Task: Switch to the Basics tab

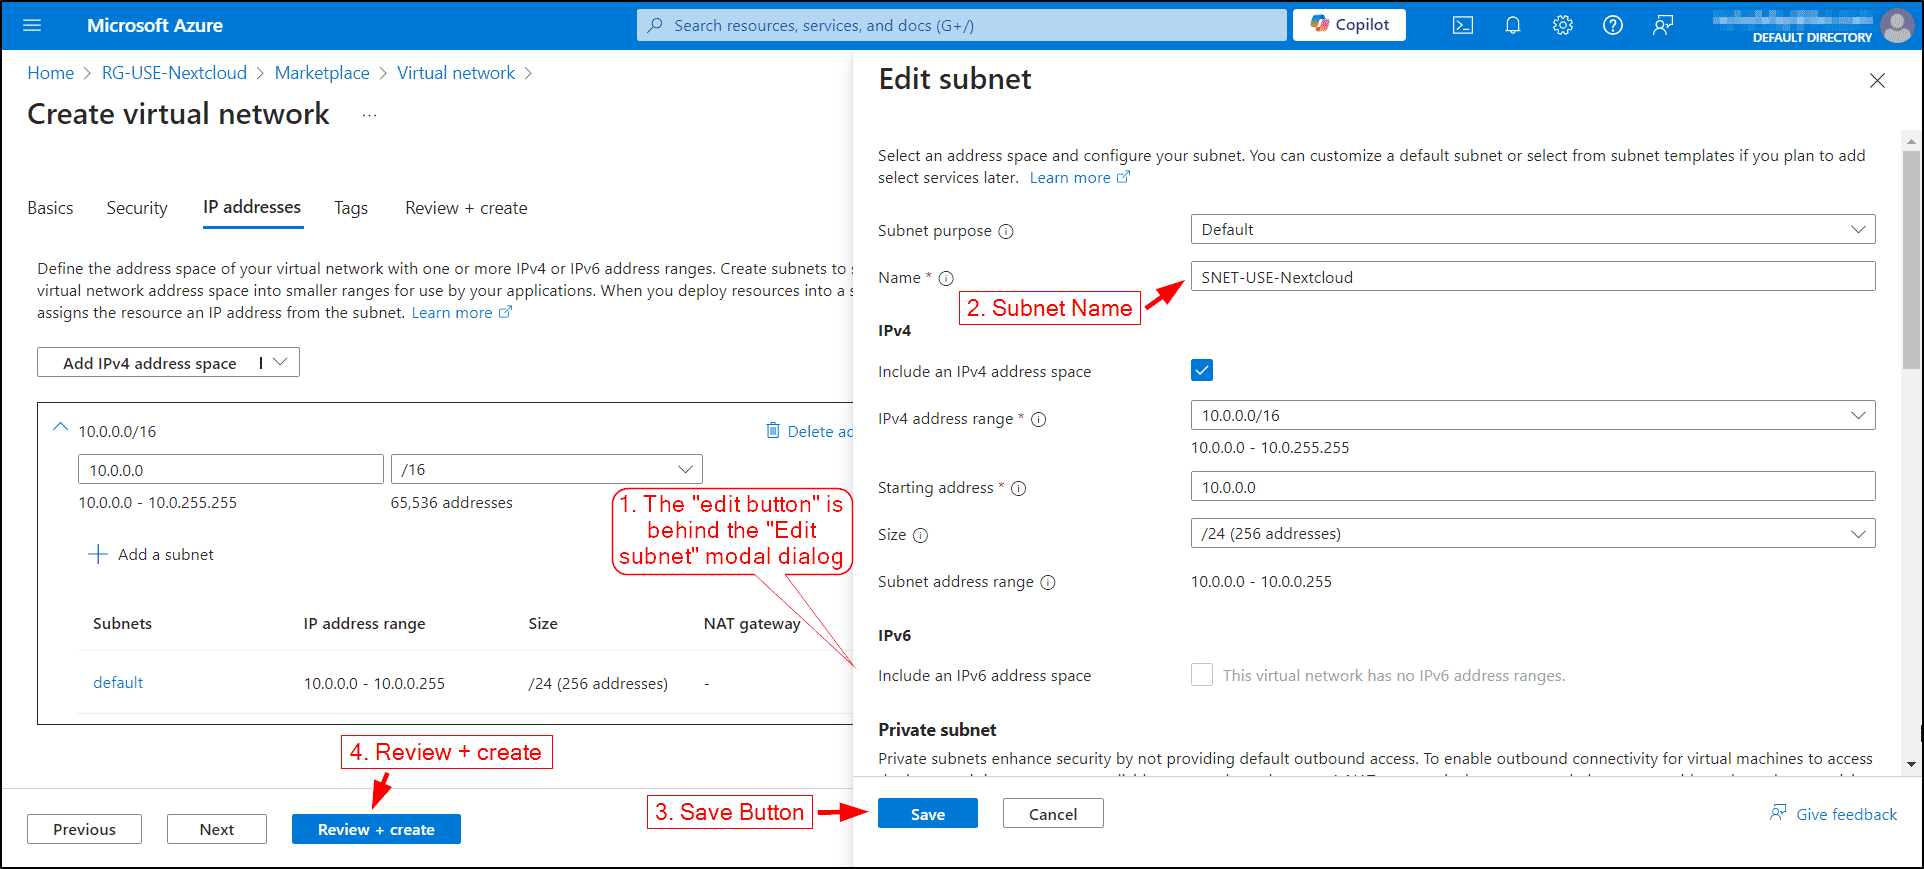Action: click(x=50, y=208)
